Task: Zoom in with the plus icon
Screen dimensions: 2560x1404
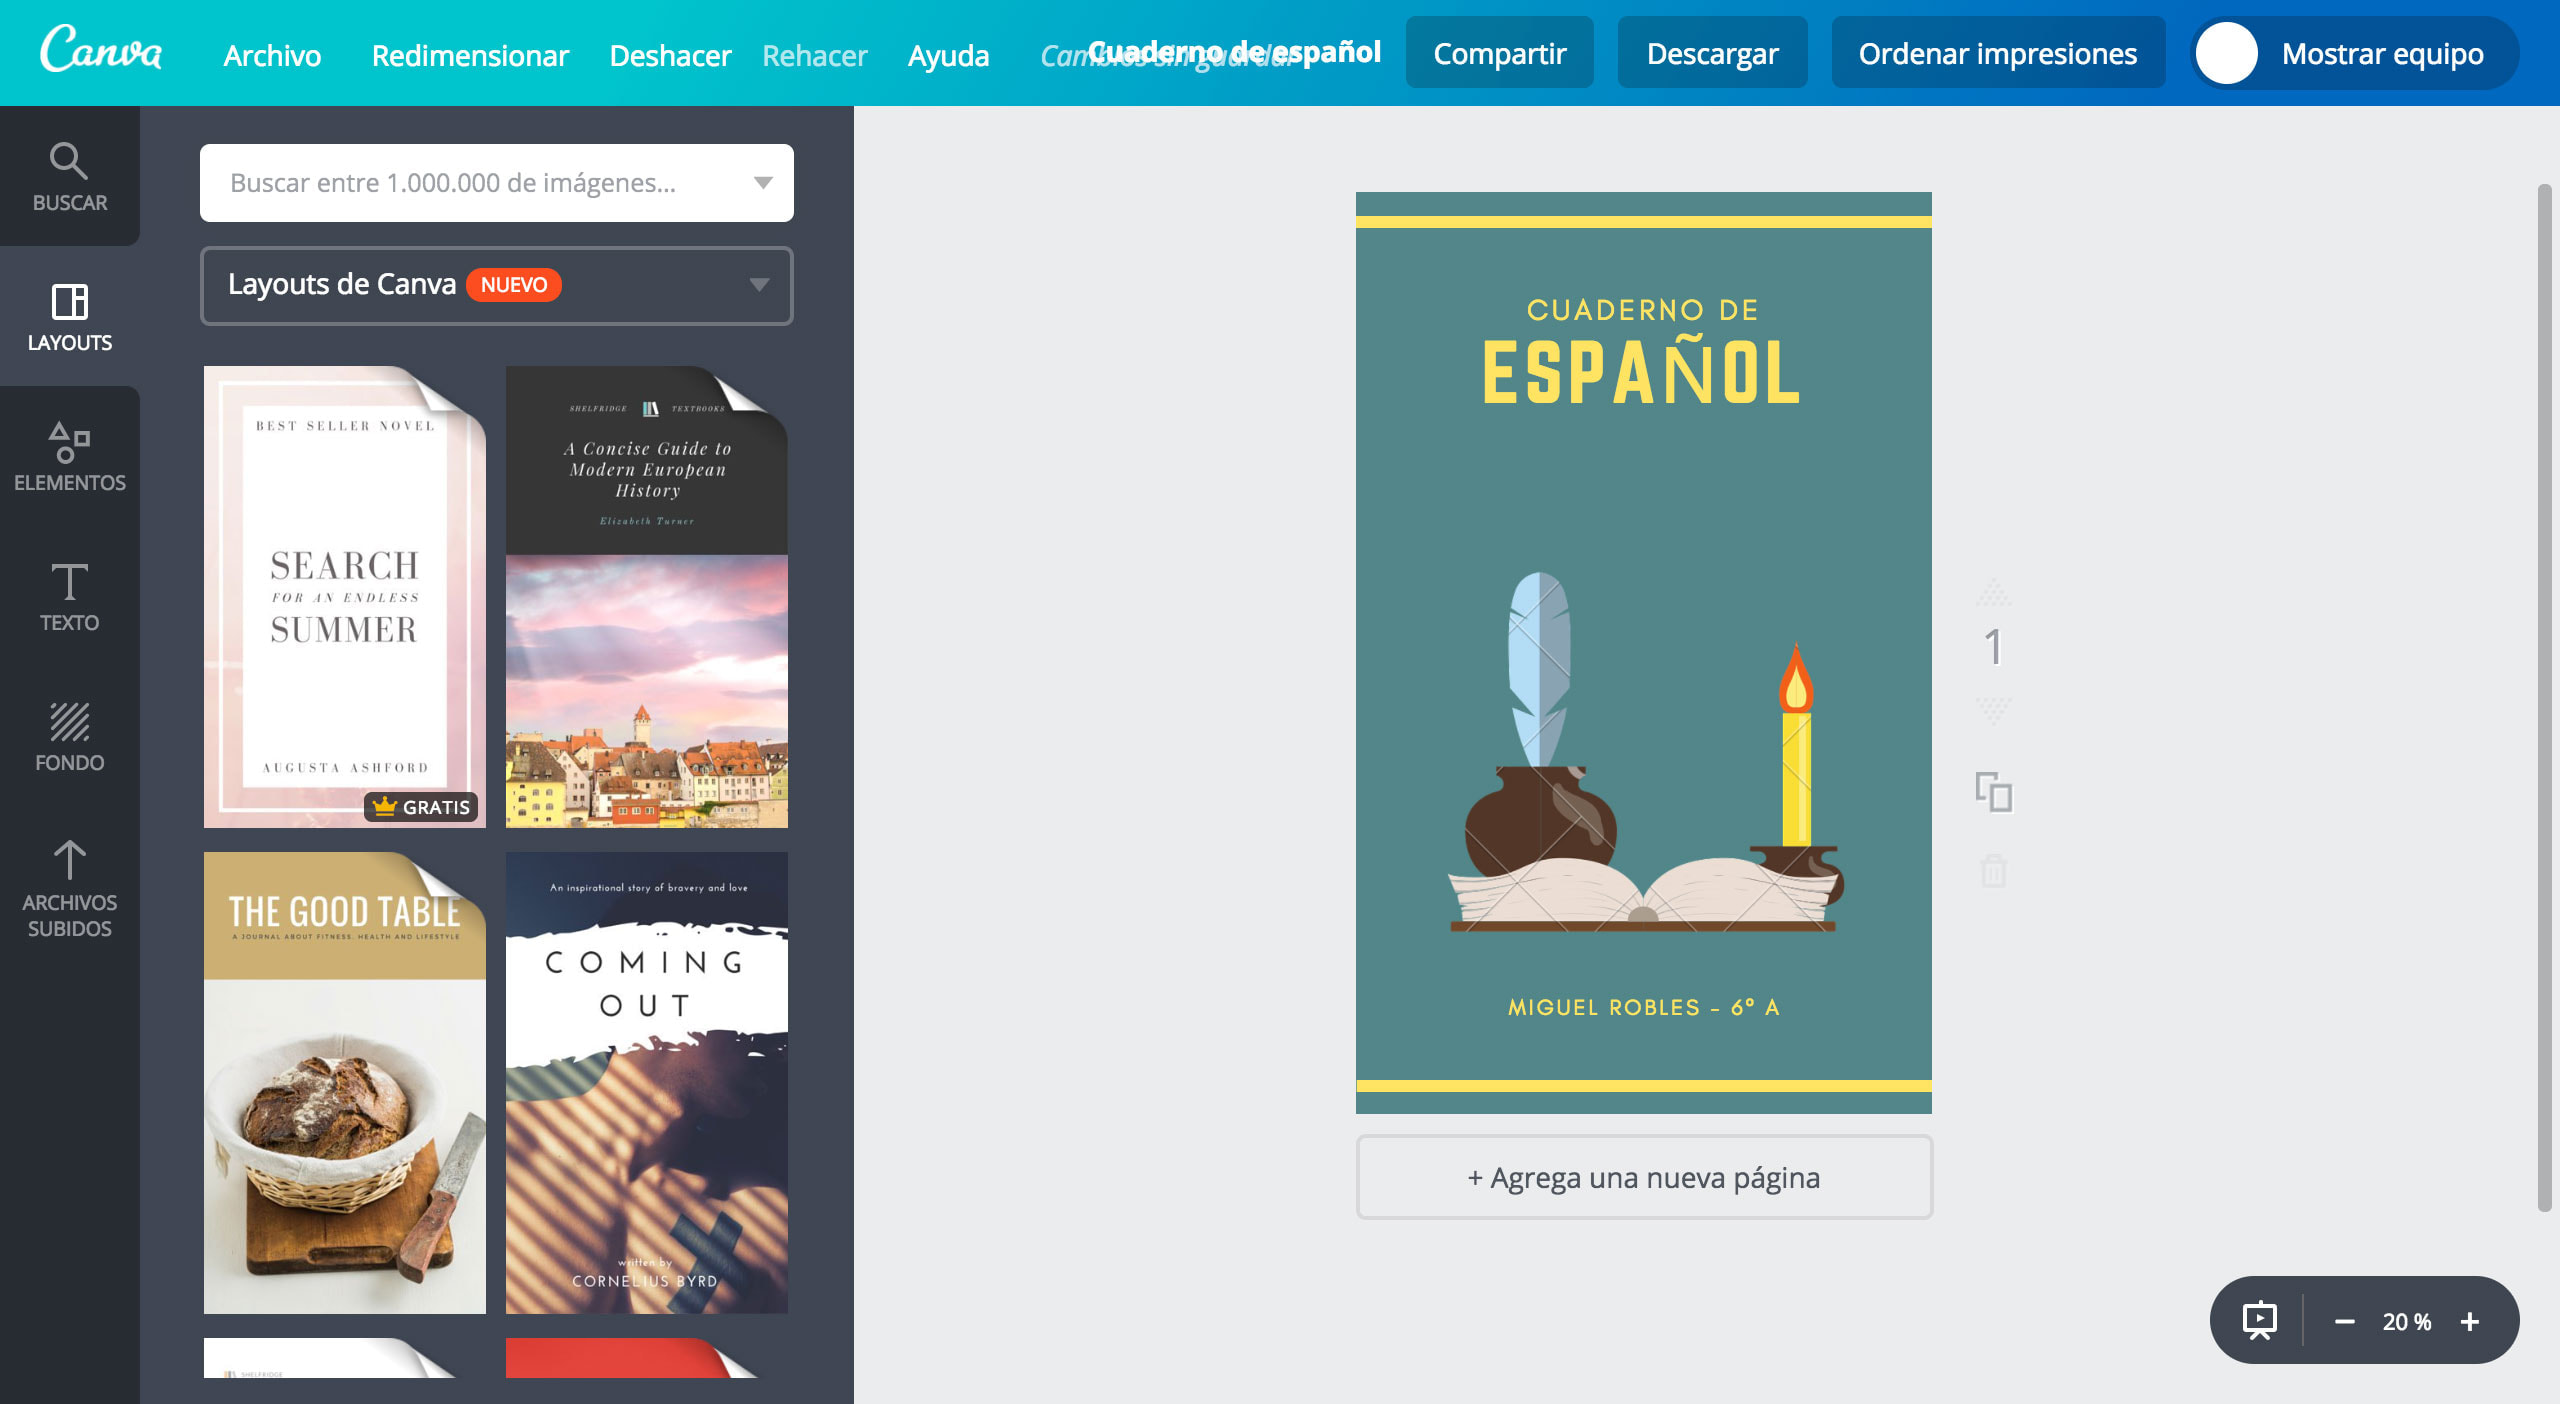Action: pyautogui.click(x=2470, y=1322)
